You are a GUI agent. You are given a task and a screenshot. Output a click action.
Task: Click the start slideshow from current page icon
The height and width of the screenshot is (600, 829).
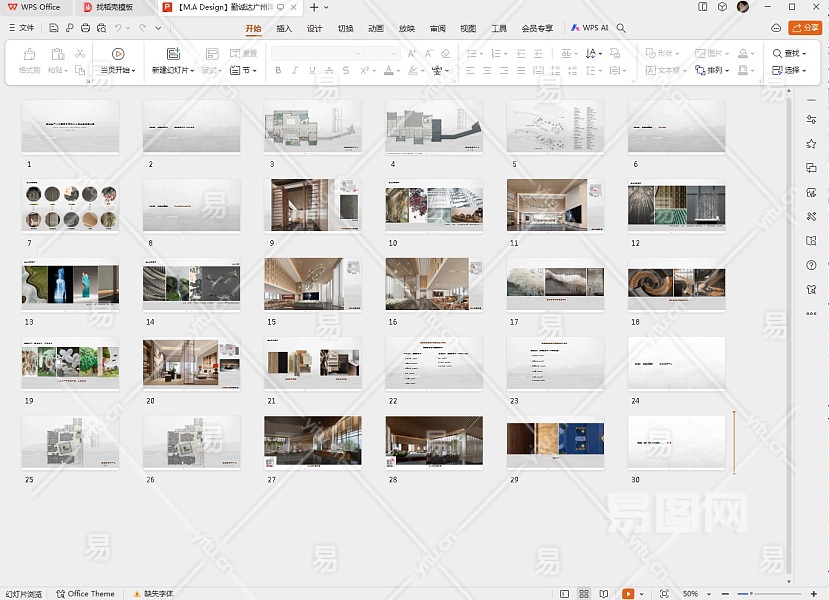pyautogui.click(x=118, y=54)
